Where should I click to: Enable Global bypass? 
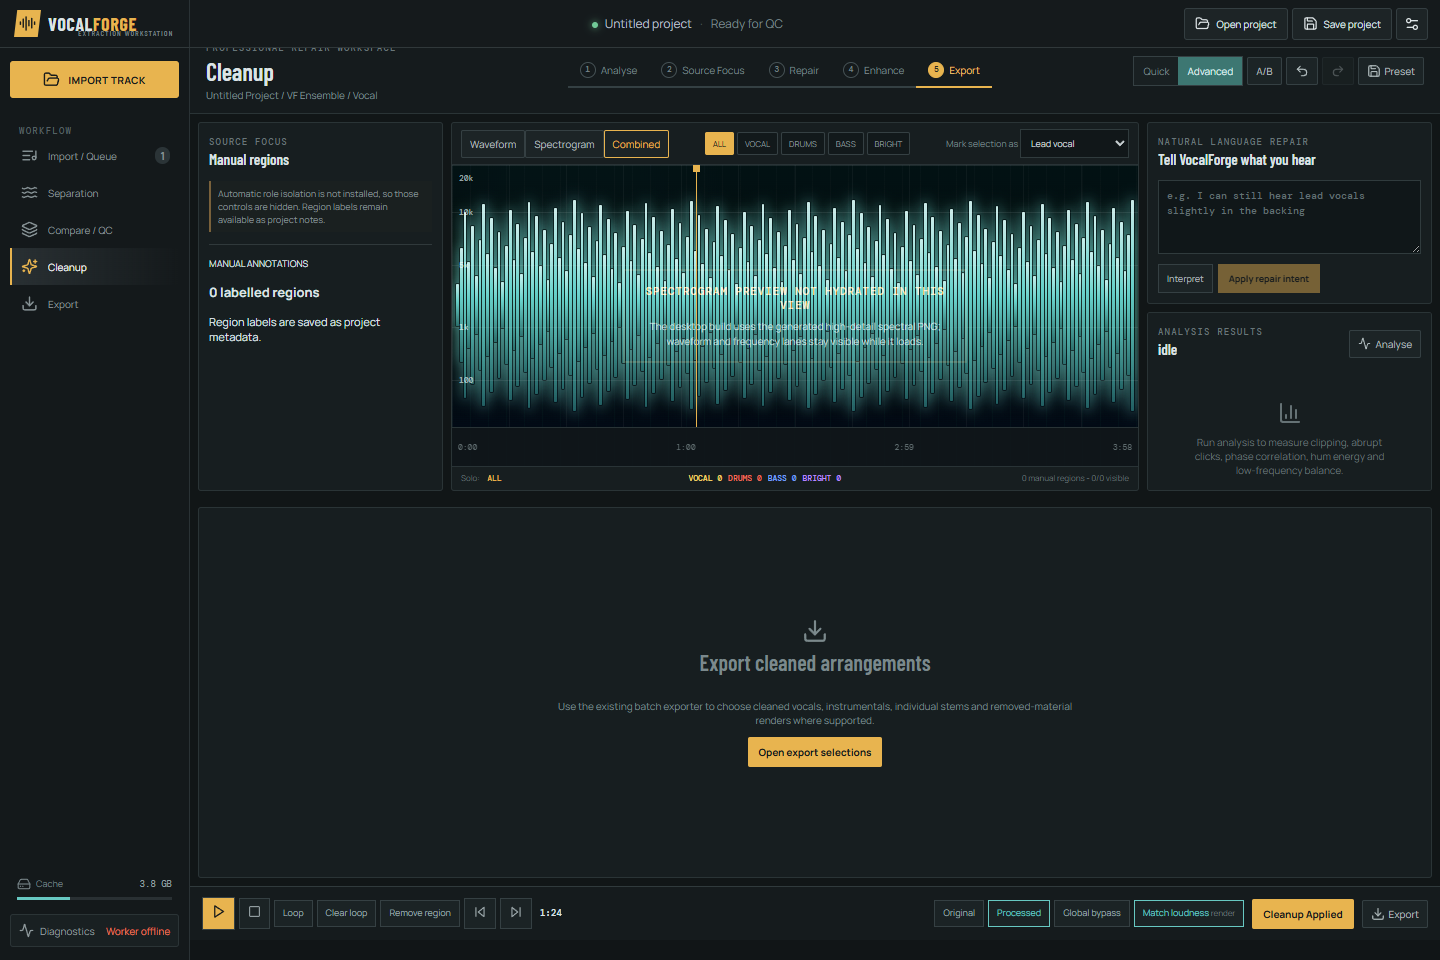click(1092, 913)
